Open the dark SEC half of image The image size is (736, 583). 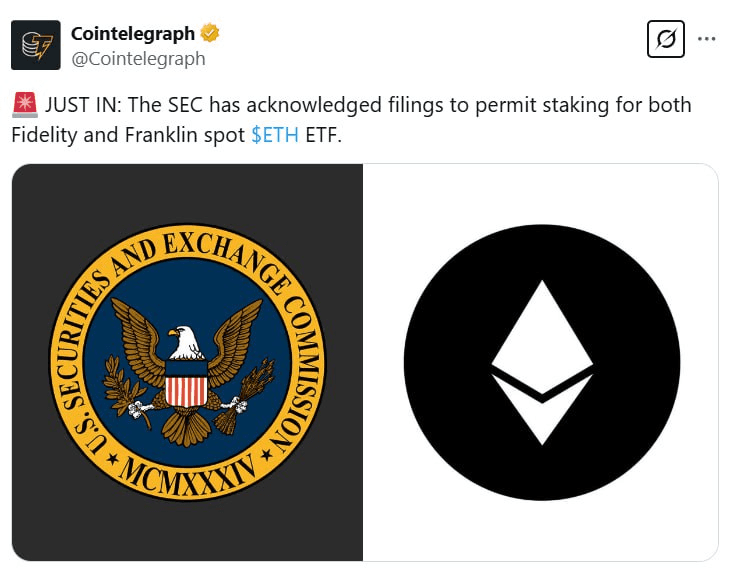(x=187, y=362)
